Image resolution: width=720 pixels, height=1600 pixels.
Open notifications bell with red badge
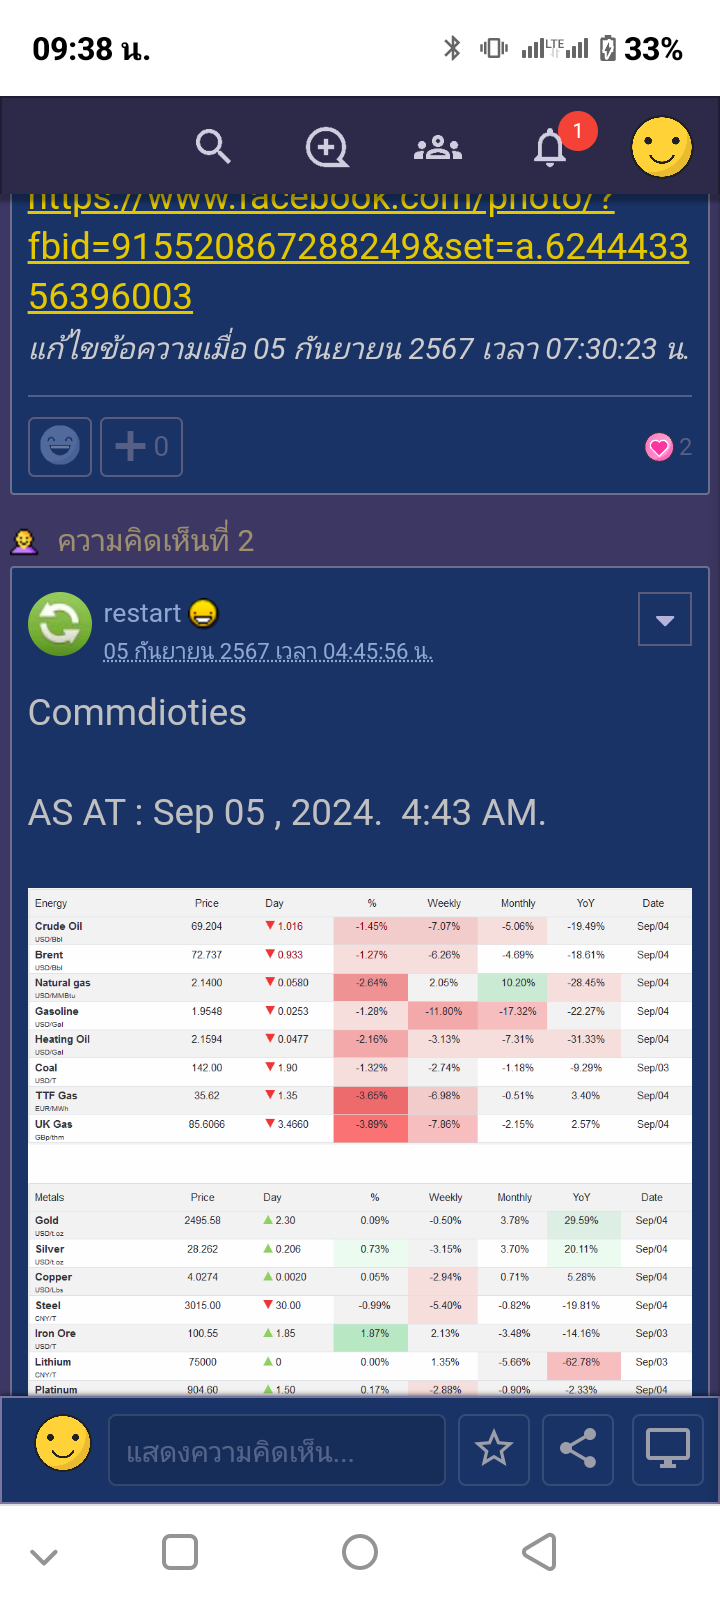coord(551,148)
